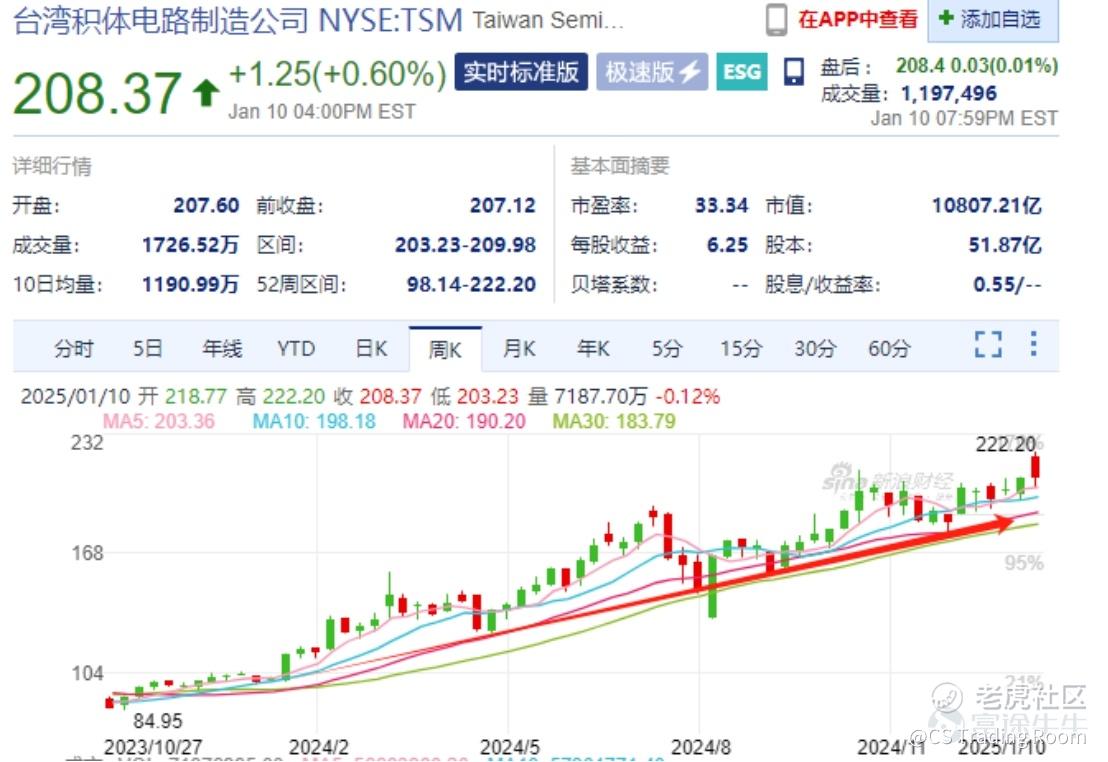The height and width of the screenshot is (762, 1108).
Task: Click the 前收盘 value 207.12
Action: (x=502, y=206)
